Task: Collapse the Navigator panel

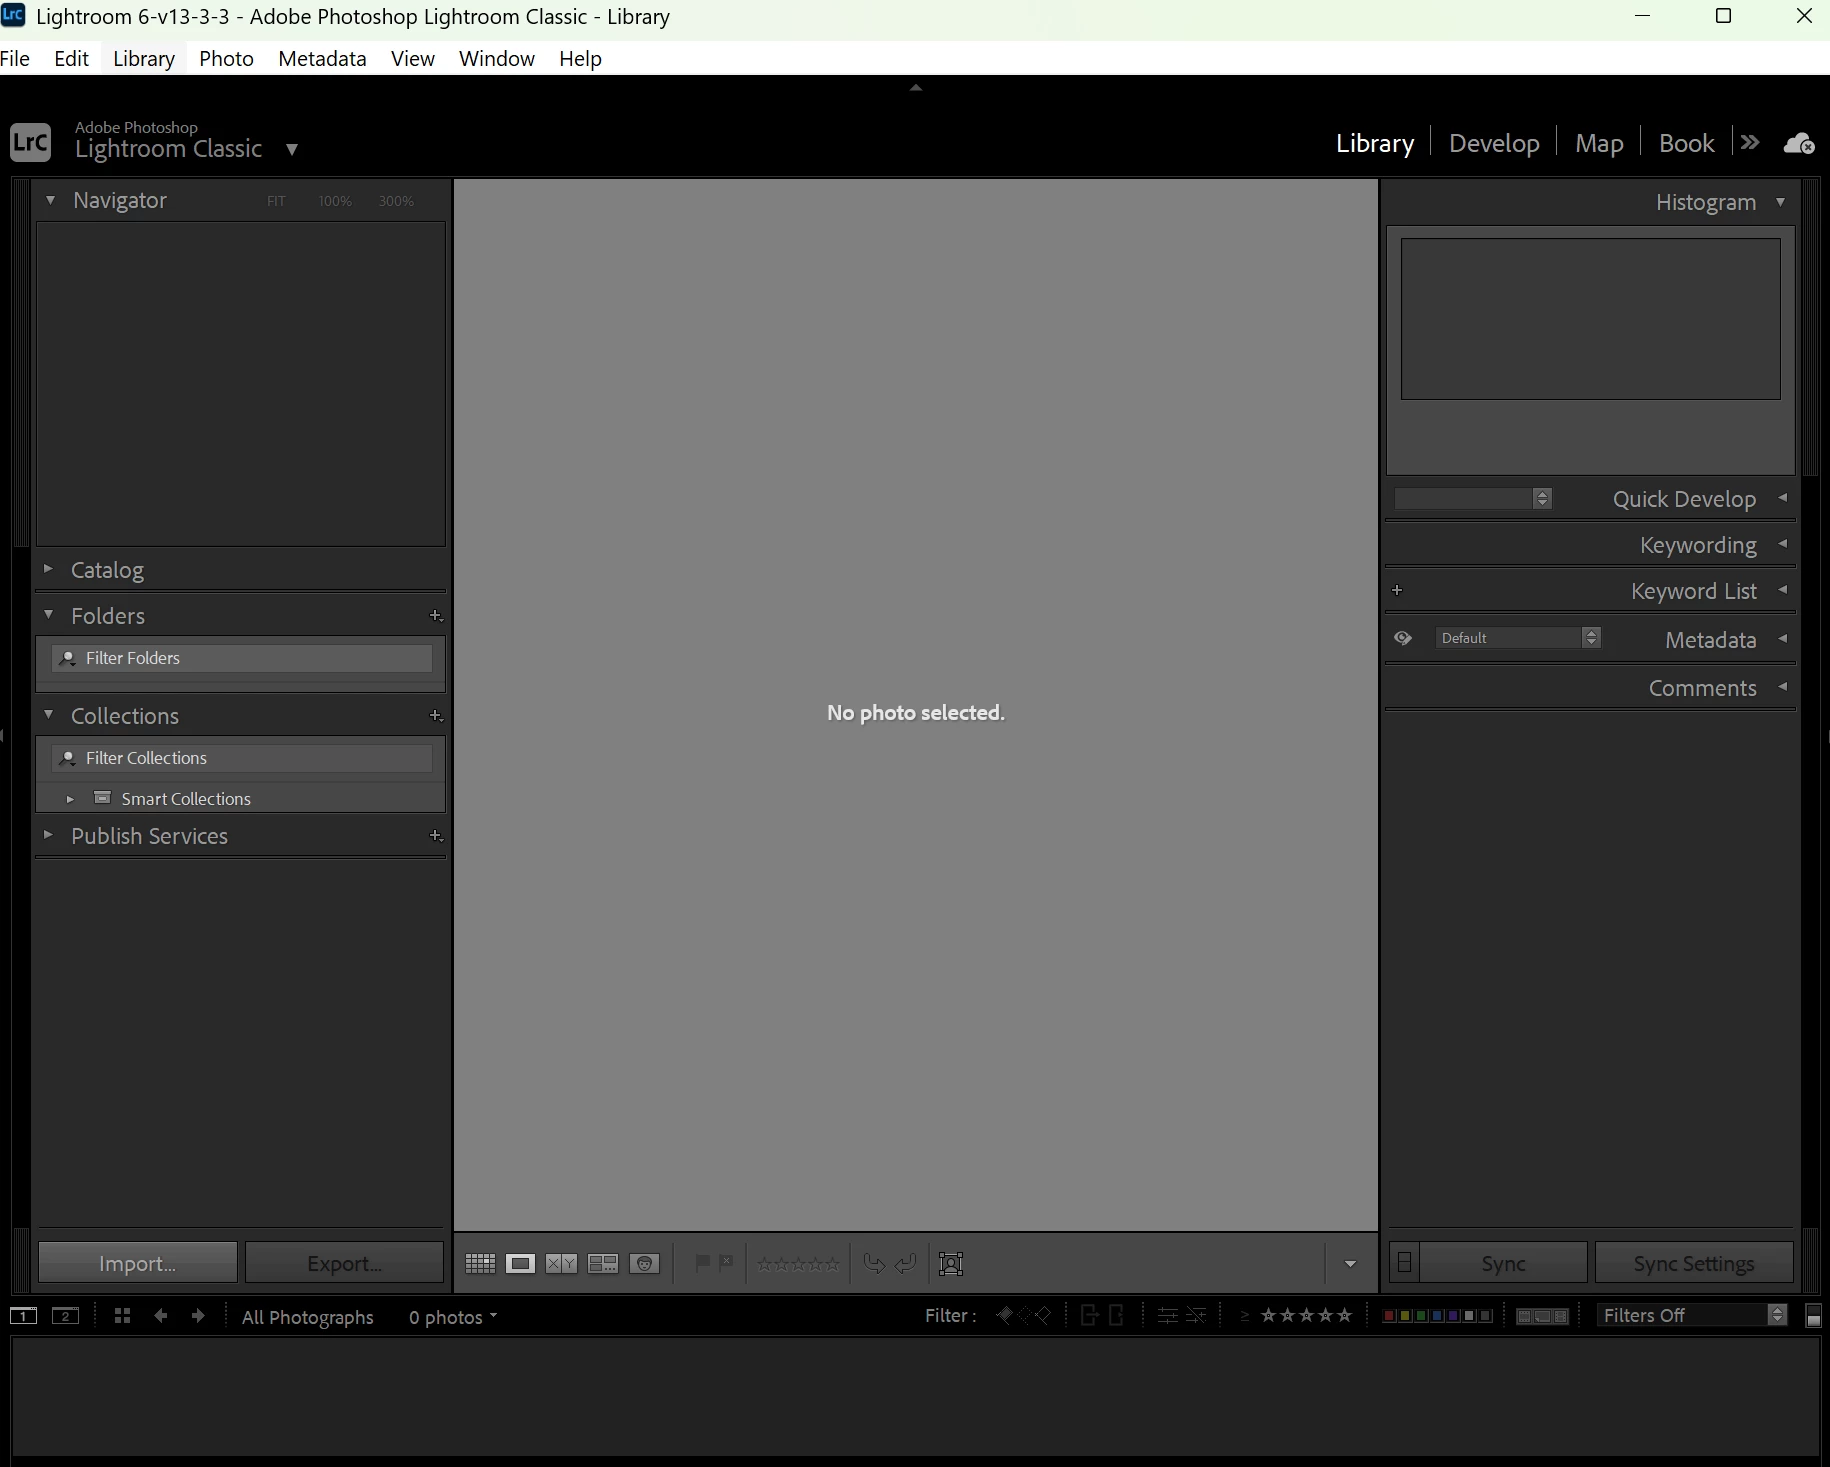Action: 50,200
